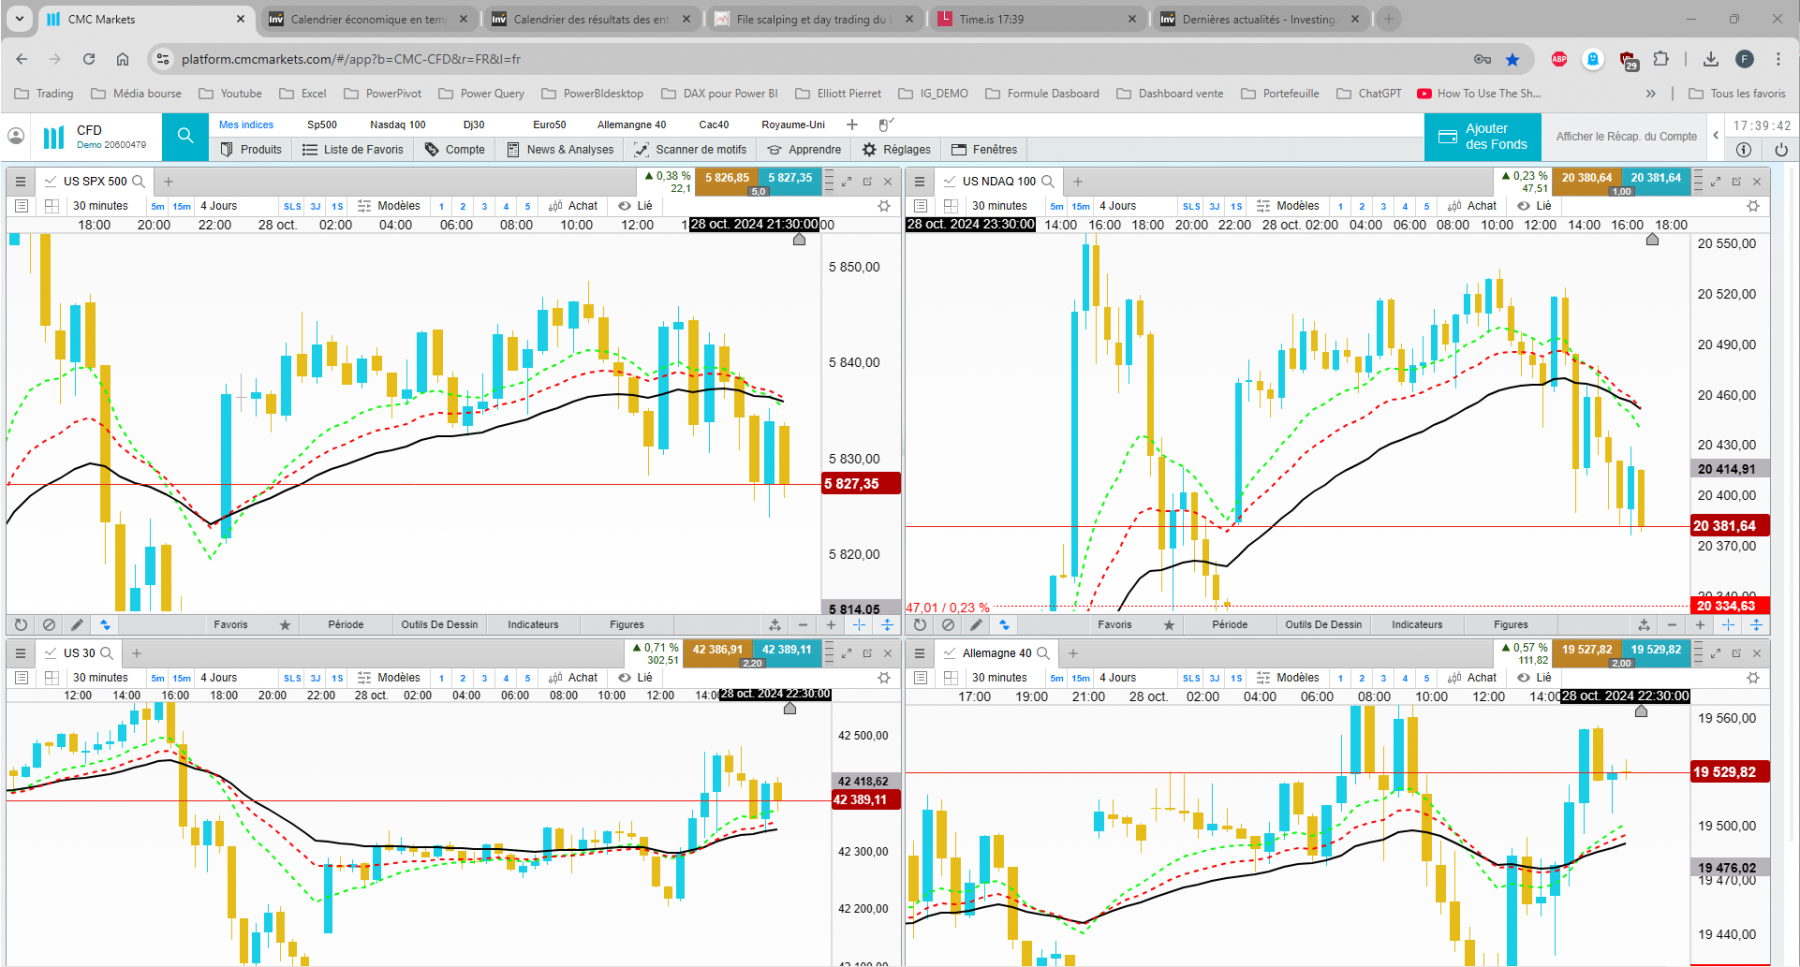Open Réglages settings
Image resolution: width=1800 pixels, height=967 pixels.
click(896, 149)
